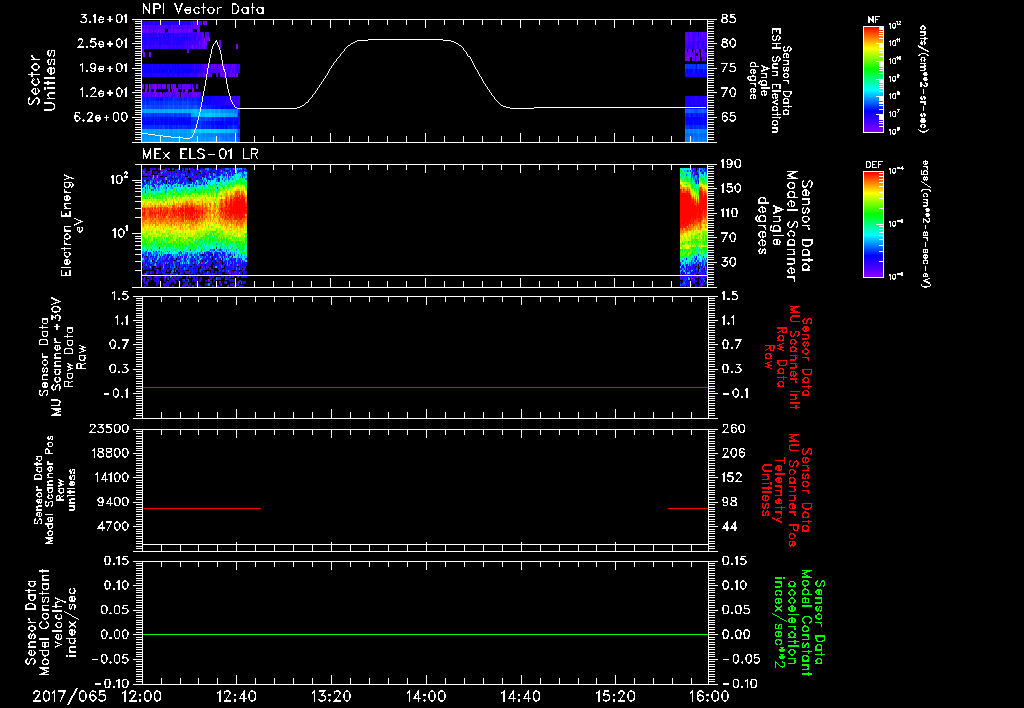Click the NF color bar legend
Screen dimensions: 1024x708
pos(873,78)
